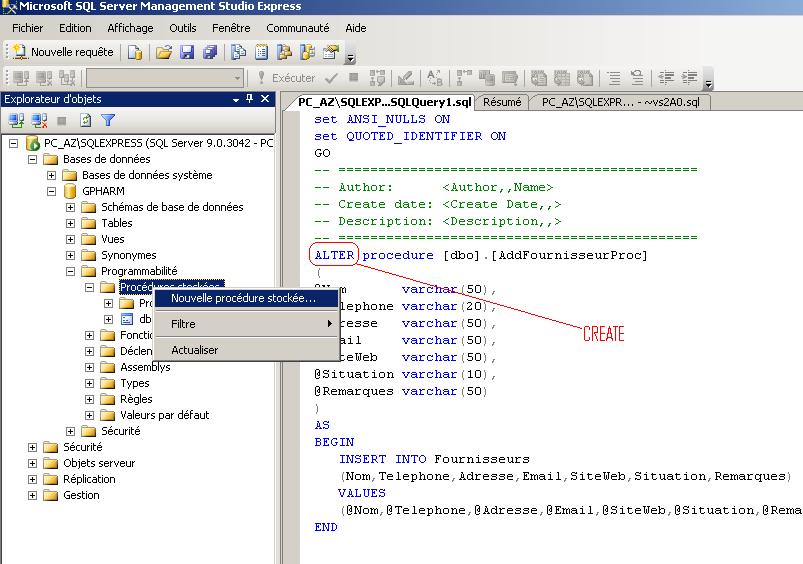
Task: Select Results to Grid icon
Action: (562, 78)
